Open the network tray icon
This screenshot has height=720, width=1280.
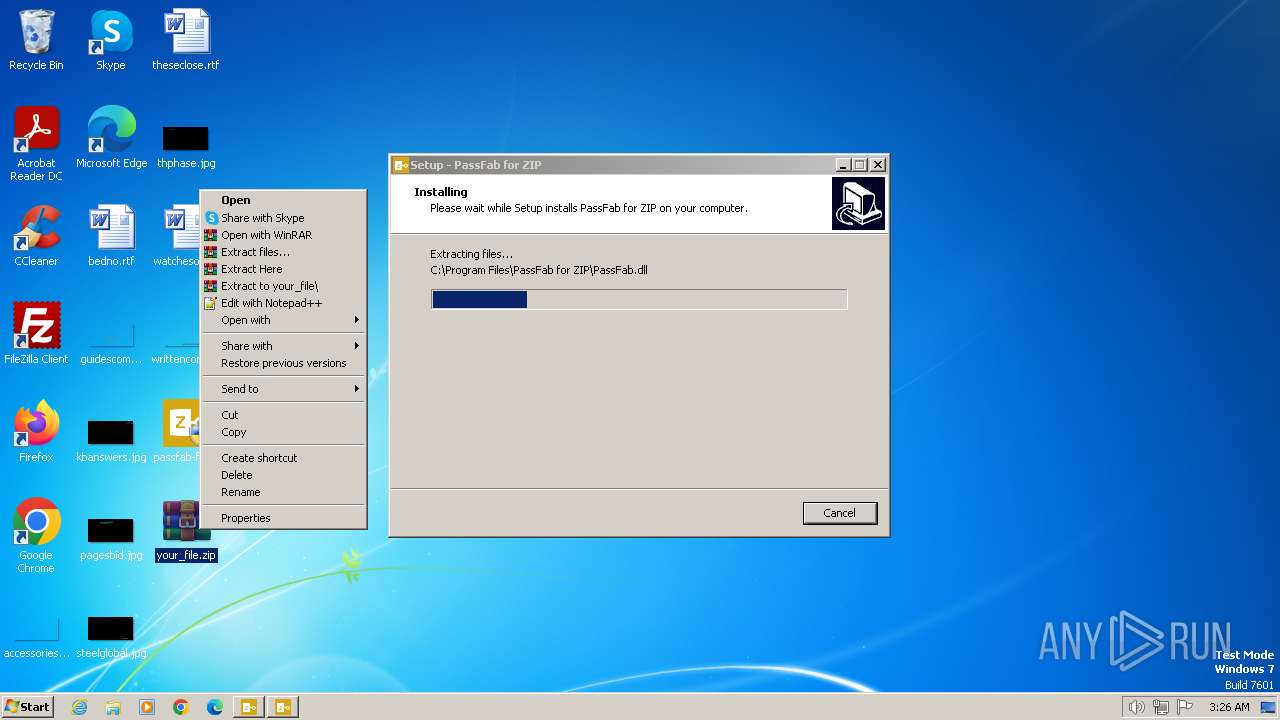pos(1160,707)
